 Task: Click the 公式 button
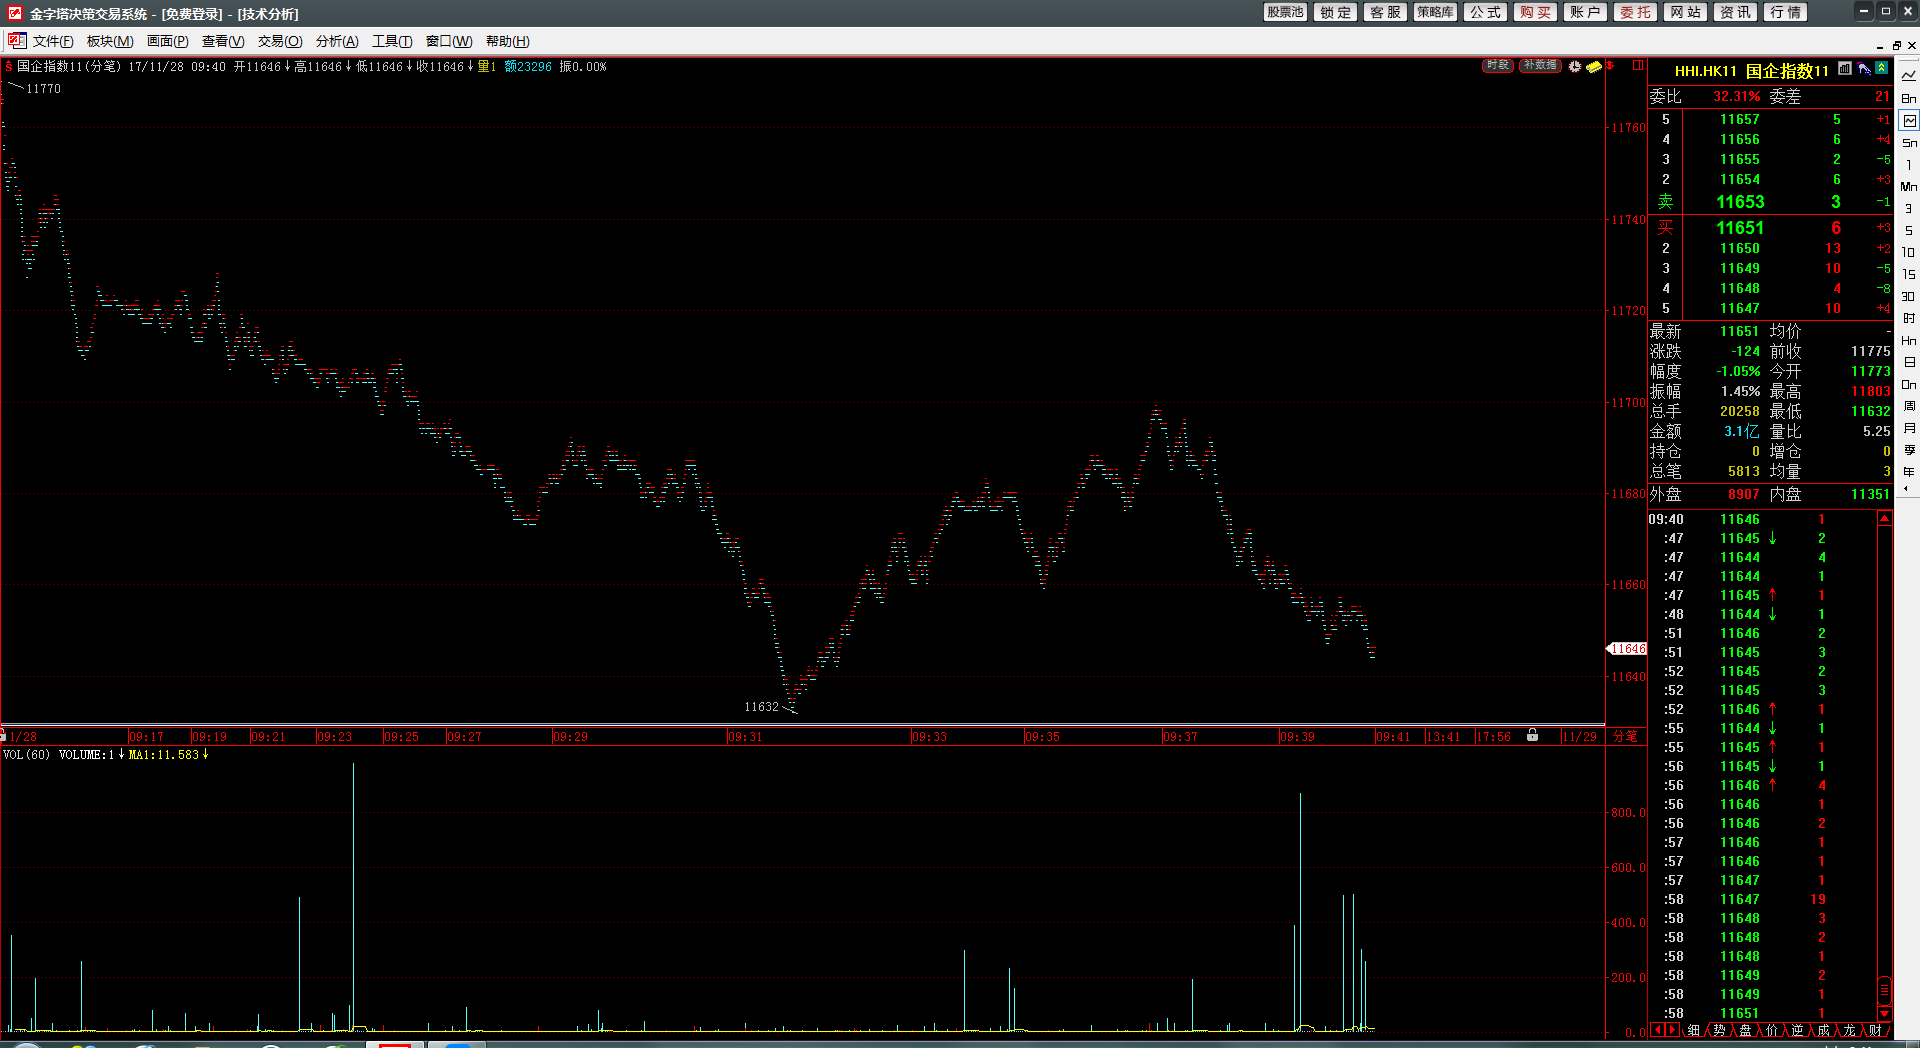pos(1485,12)
